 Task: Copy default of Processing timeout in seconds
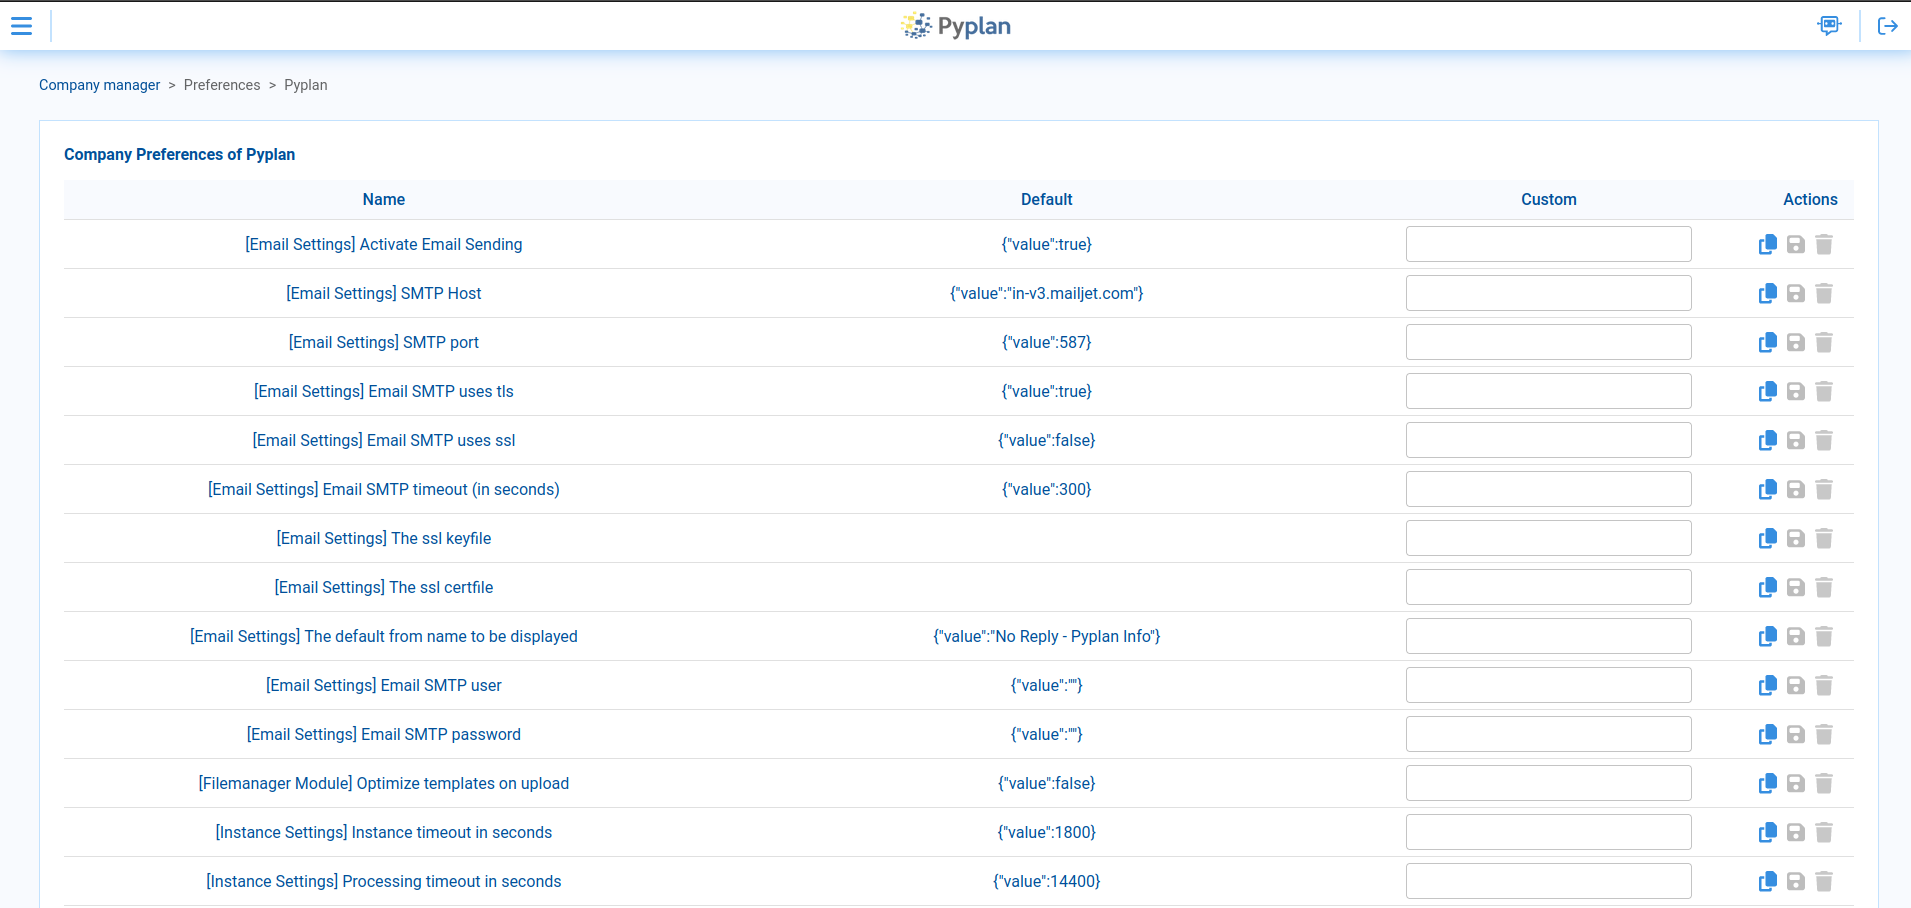[x=1767, y=881]
